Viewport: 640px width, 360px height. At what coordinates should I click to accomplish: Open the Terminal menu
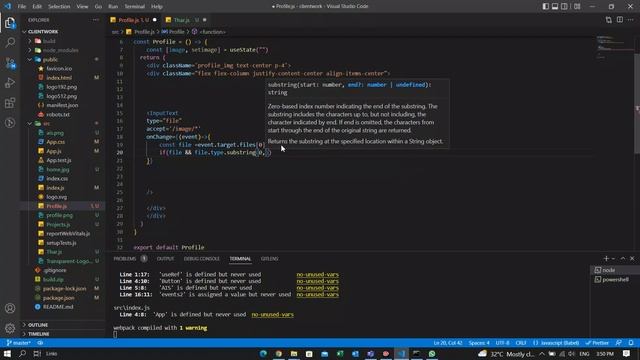click(x=135, y=7)
